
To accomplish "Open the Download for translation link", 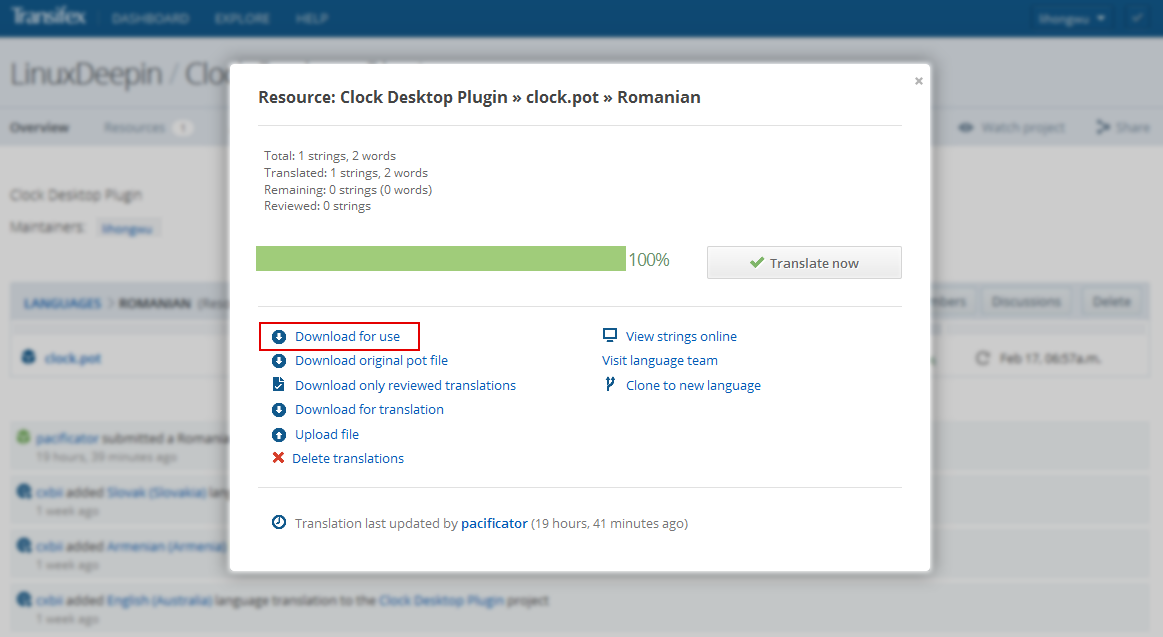I will tap(369, 409).
